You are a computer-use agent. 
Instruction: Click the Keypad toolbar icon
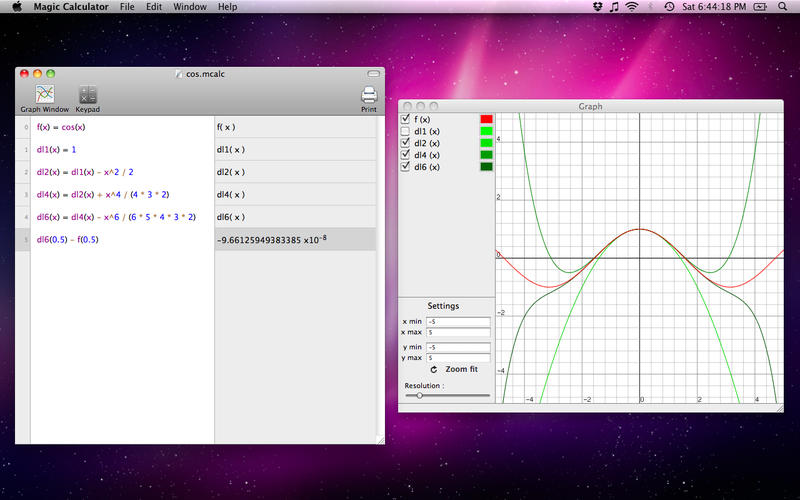pos(87,95)
